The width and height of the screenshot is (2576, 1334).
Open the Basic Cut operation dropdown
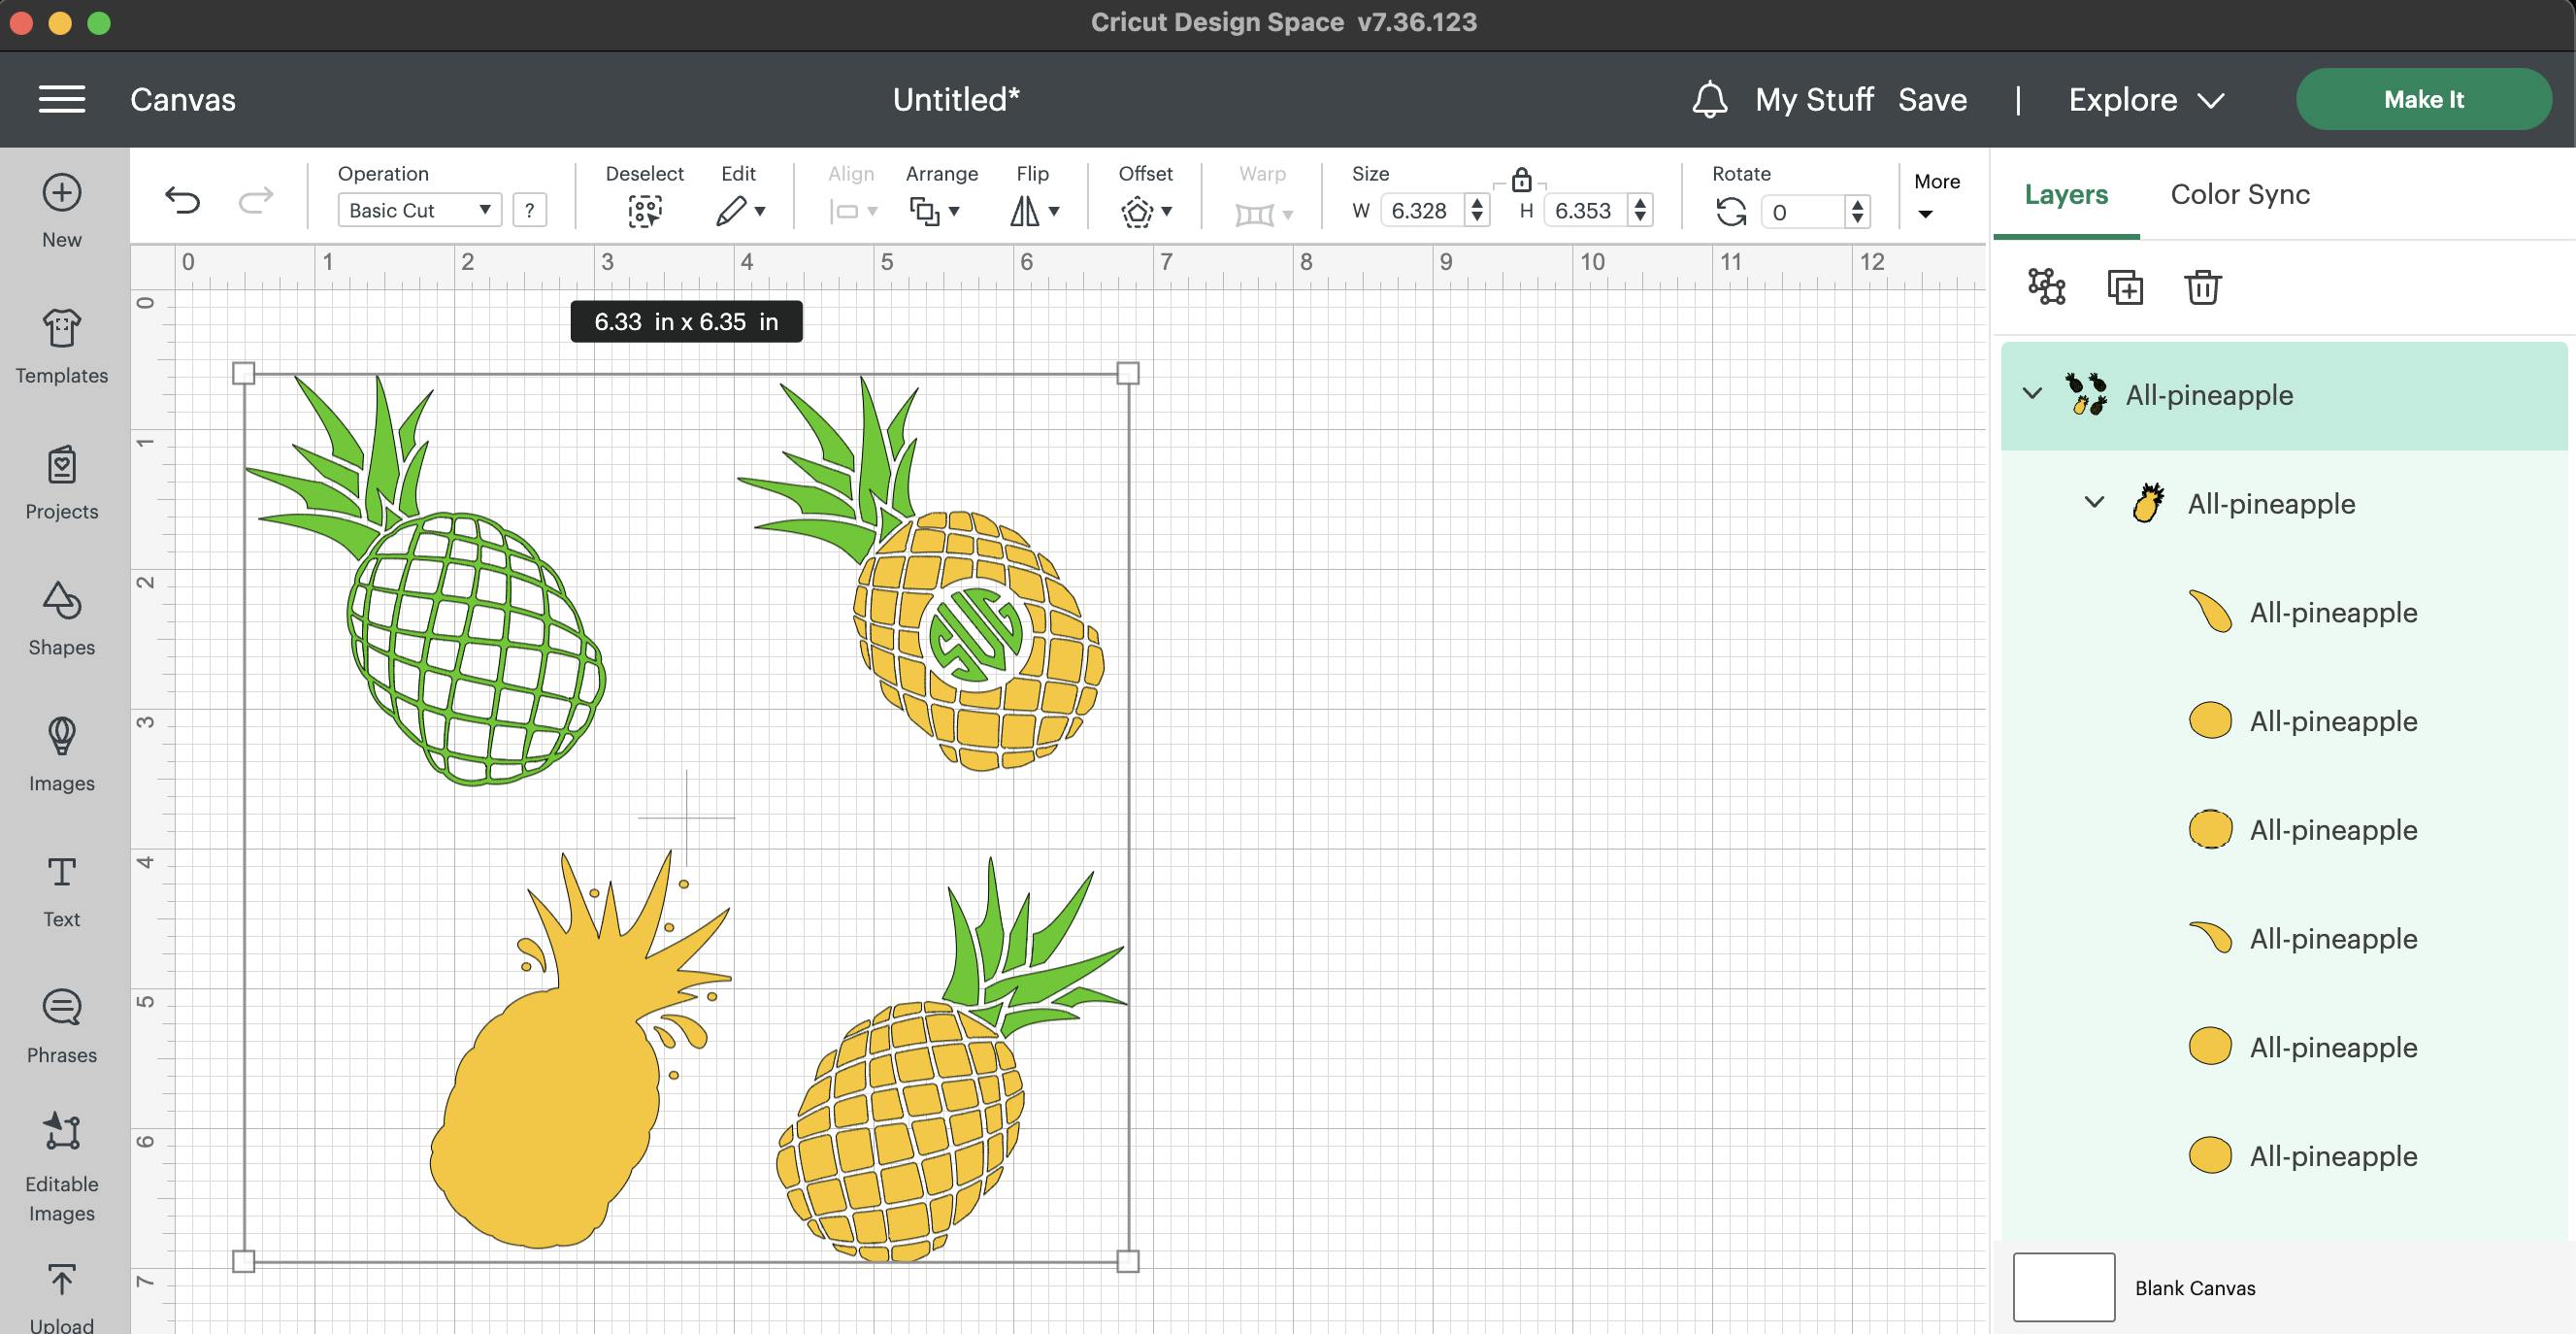[x=419, y=210]
